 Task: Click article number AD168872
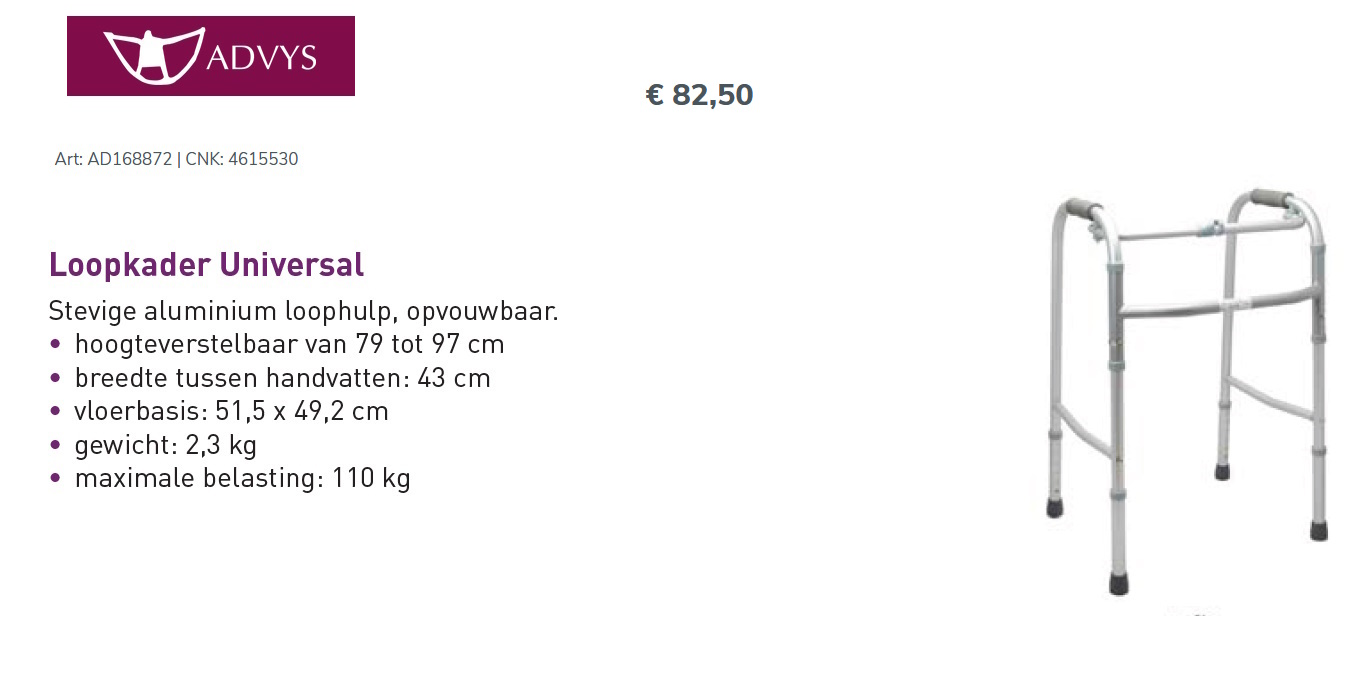tap(129, 159)
